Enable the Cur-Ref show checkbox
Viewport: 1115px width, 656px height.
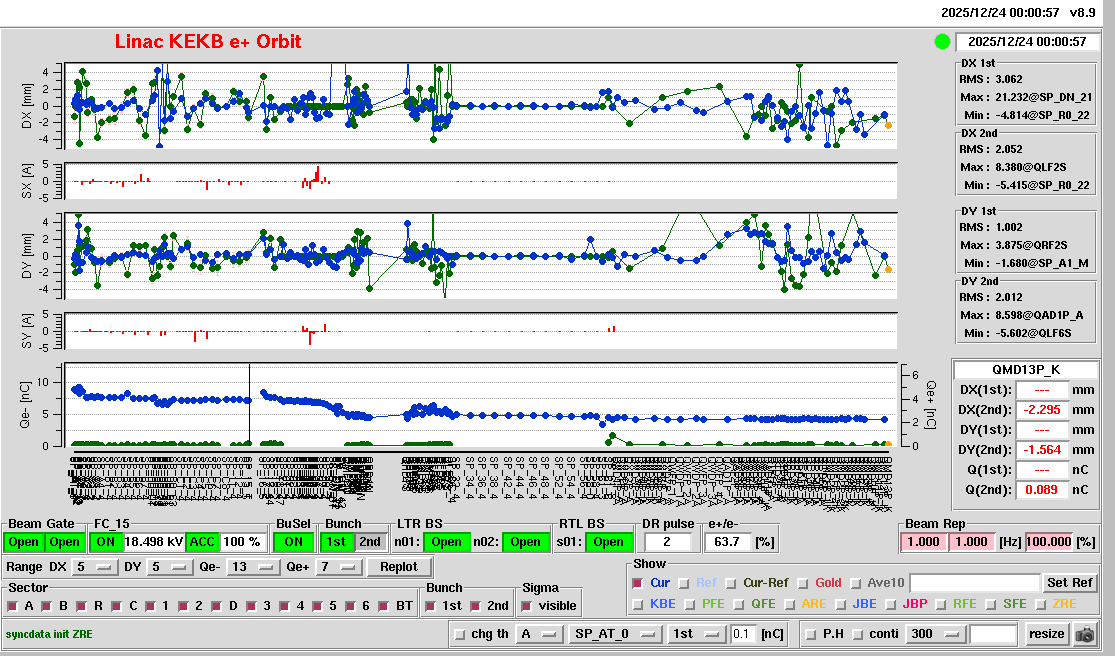[731, 583]
